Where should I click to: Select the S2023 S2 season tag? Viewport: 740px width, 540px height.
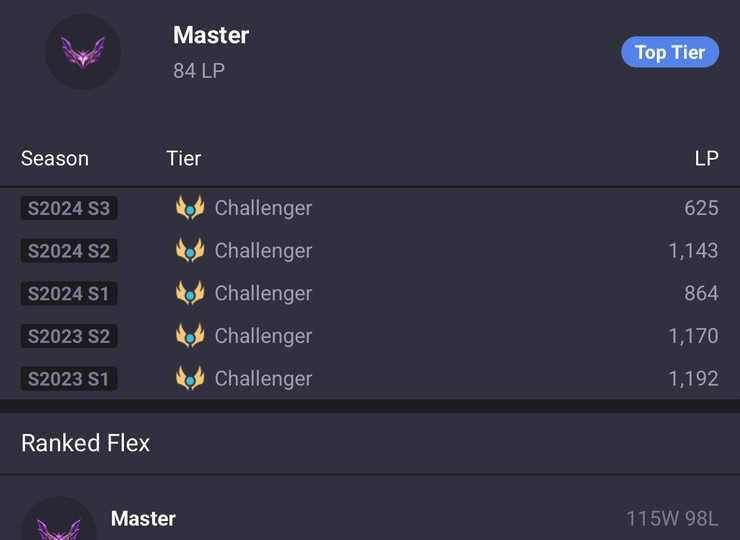(x=69, y=336)
